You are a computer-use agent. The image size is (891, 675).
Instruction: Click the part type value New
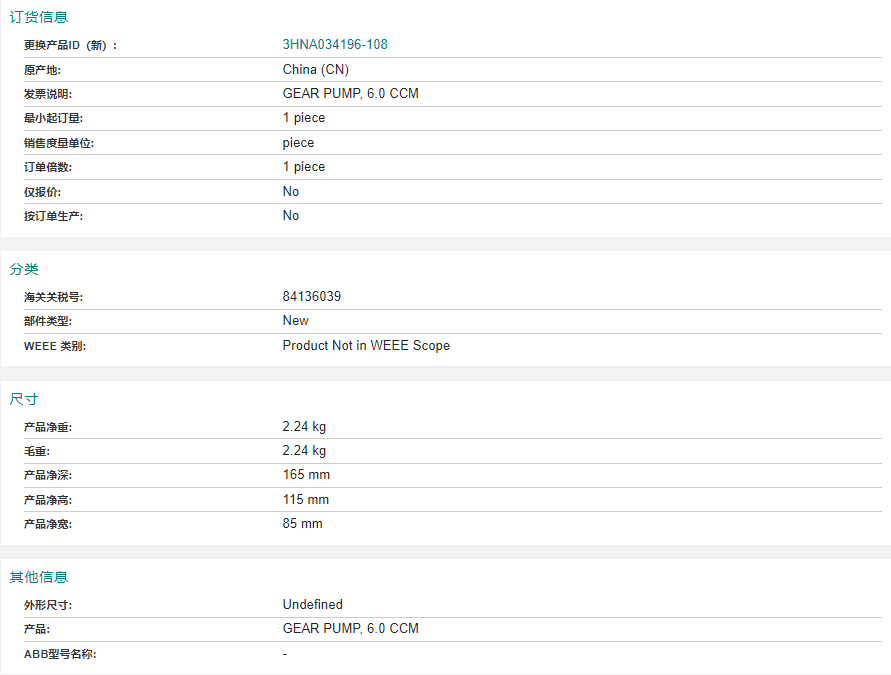(x=295, y=320)
